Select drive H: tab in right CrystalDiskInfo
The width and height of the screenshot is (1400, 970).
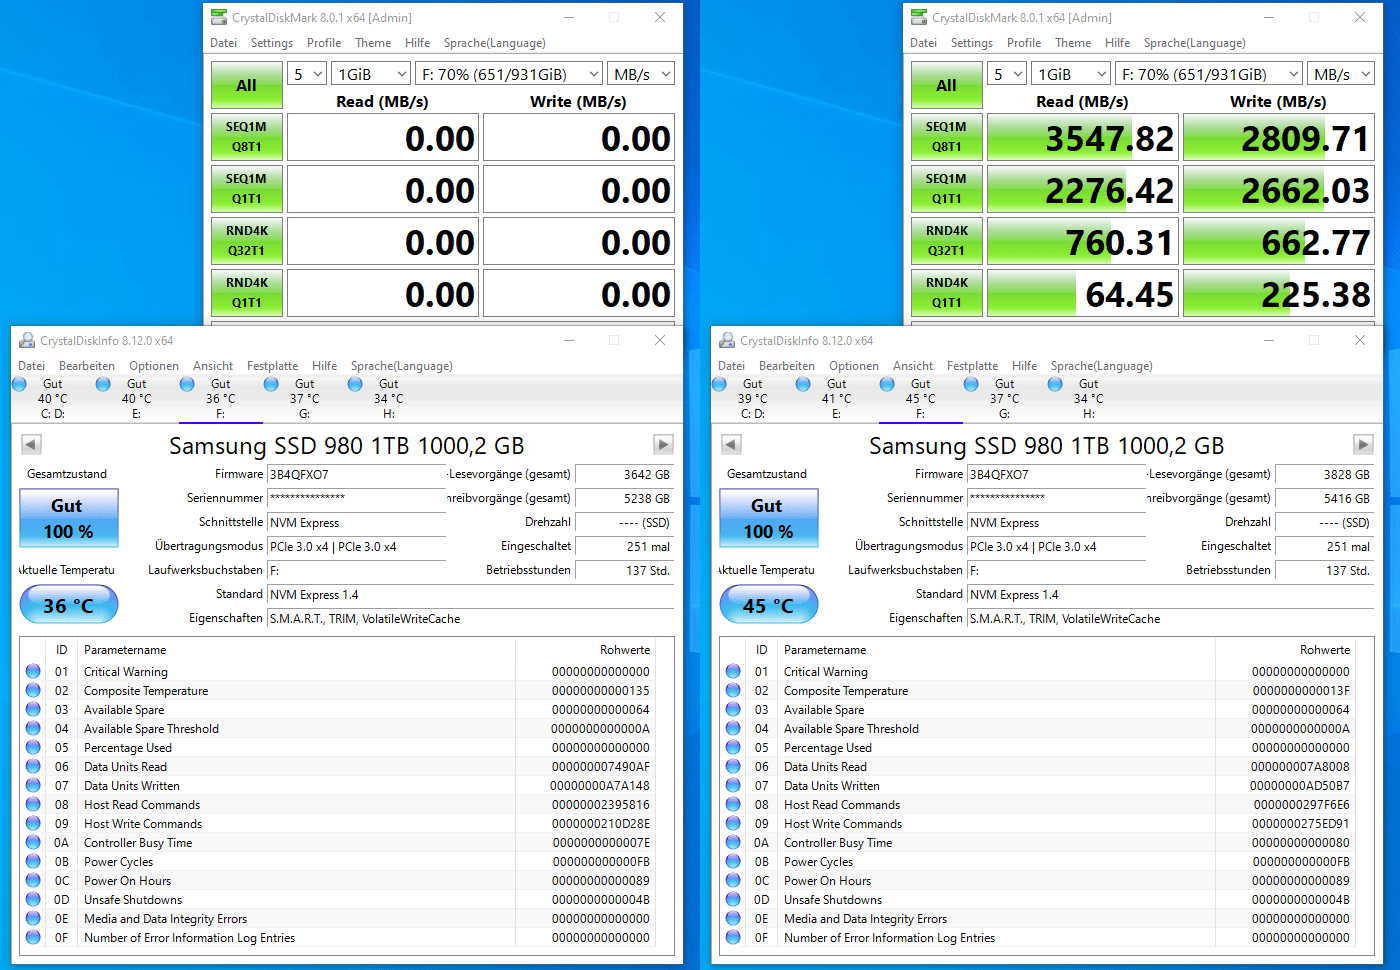[1088, 398]
